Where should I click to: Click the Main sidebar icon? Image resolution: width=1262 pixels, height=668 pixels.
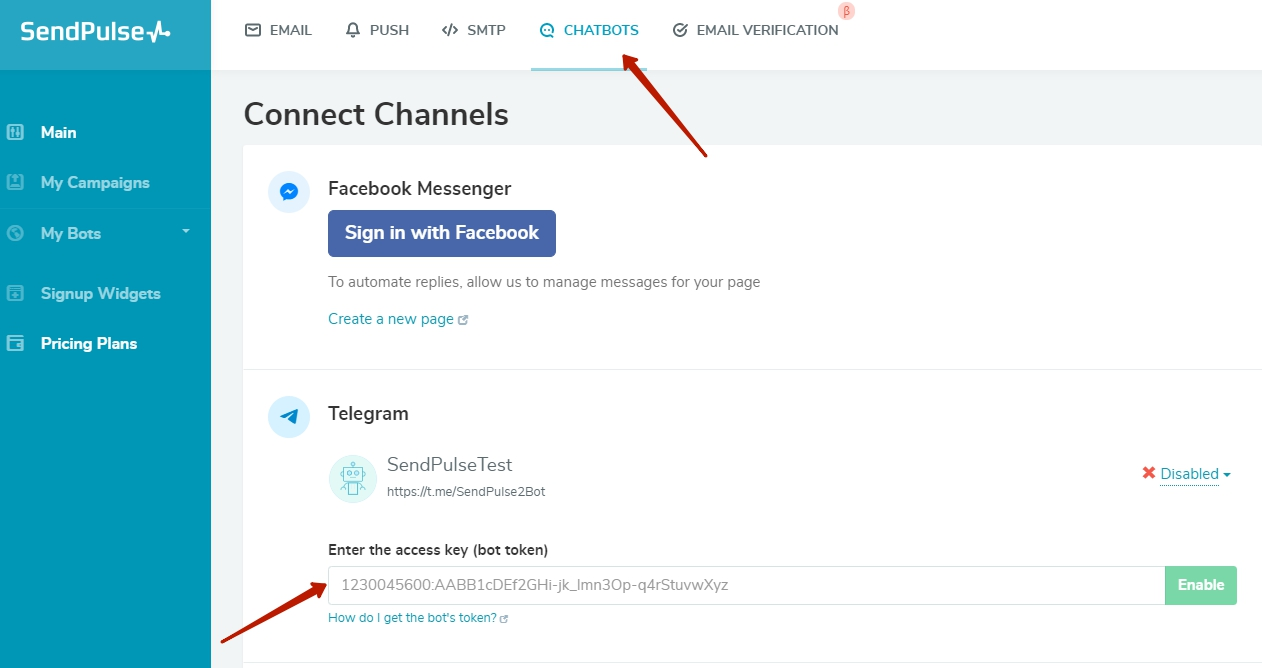[17, 131]
